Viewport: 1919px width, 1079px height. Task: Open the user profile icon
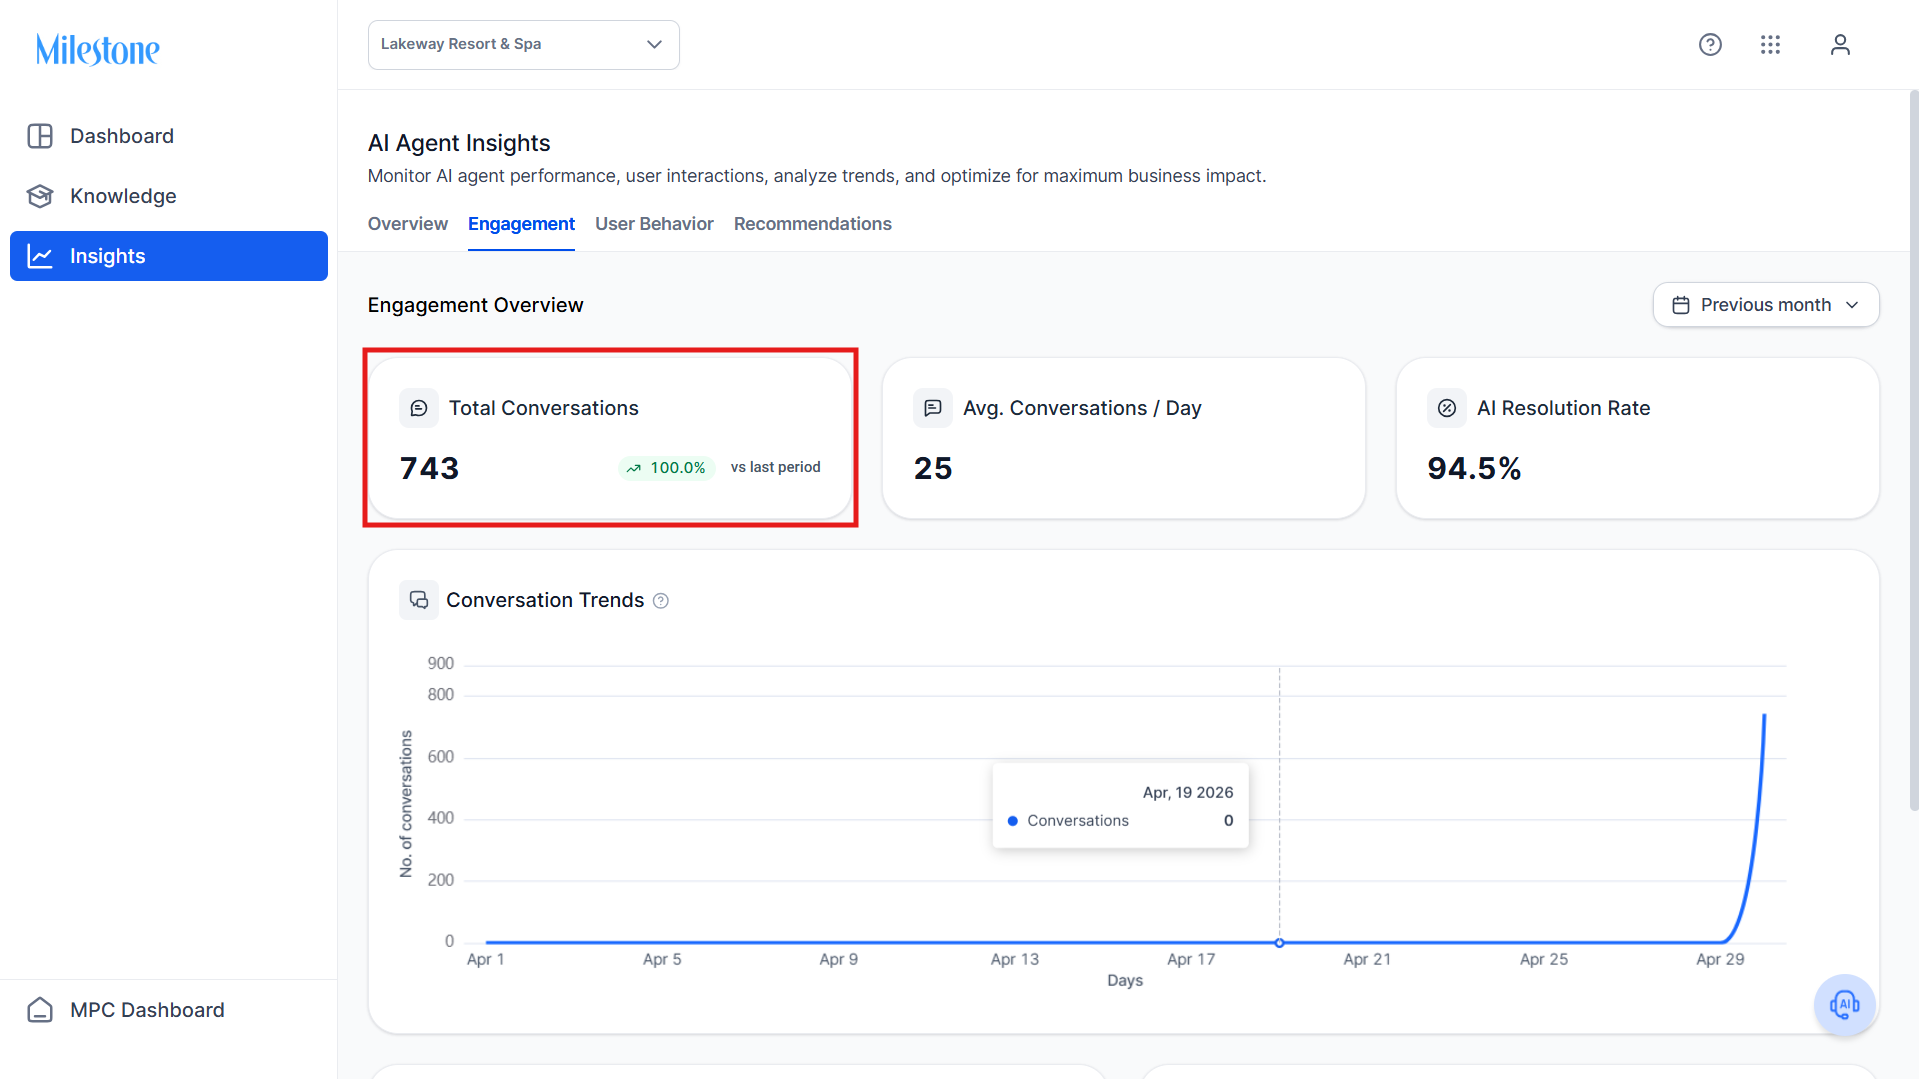(x=1840, y=45)
